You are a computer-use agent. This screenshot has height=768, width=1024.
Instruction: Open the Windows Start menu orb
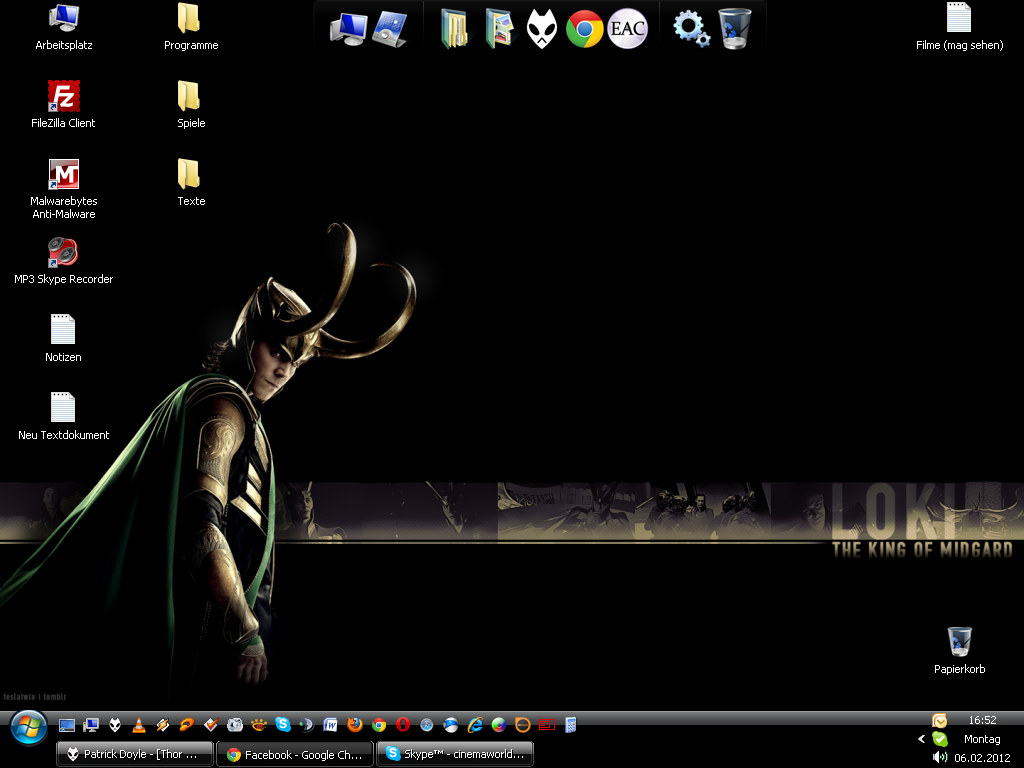(28, 728)
